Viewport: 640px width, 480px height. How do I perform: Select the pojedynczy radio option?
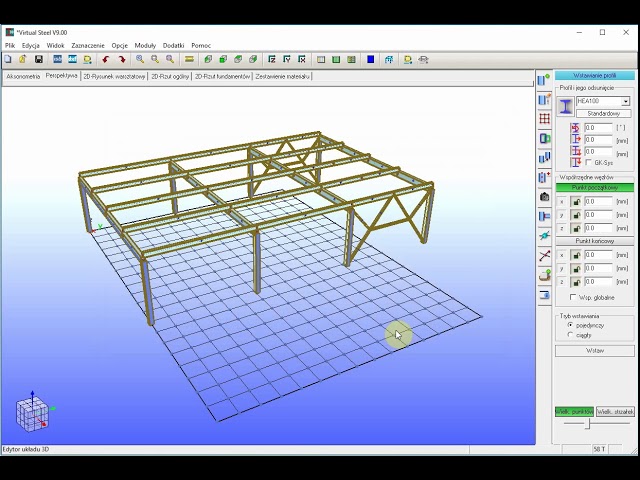click(x=570, y=325)
